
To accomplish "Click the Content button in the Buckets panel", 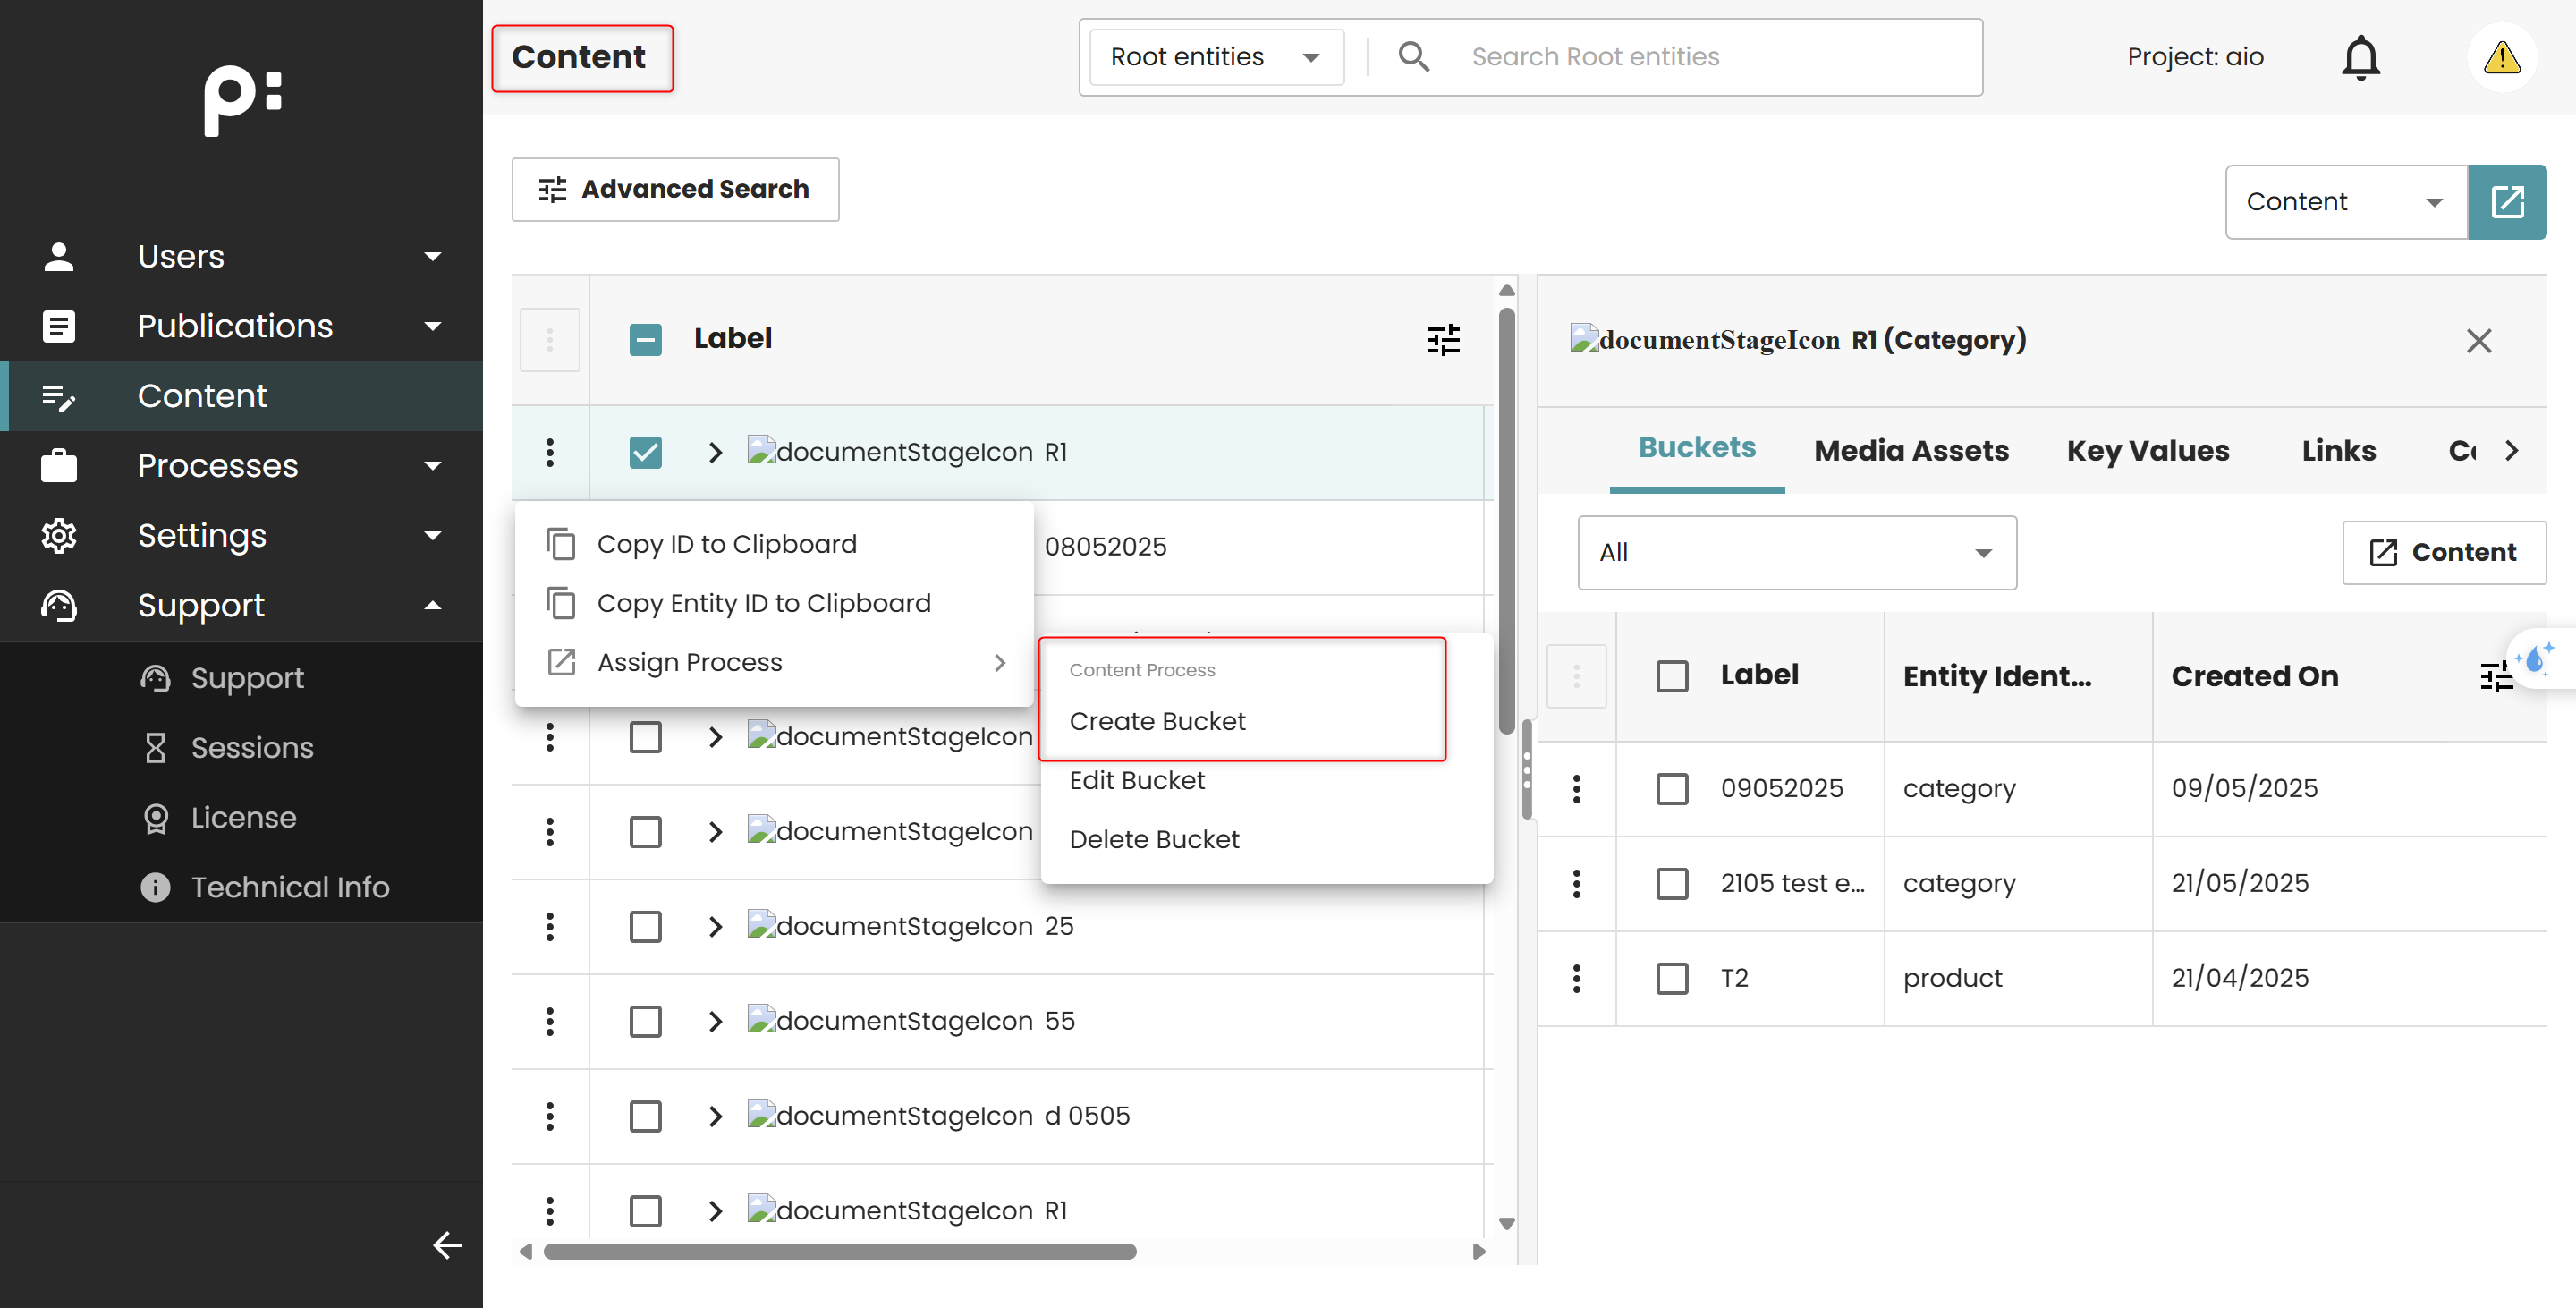I will pyautogui.click(x=2444, y=552).
